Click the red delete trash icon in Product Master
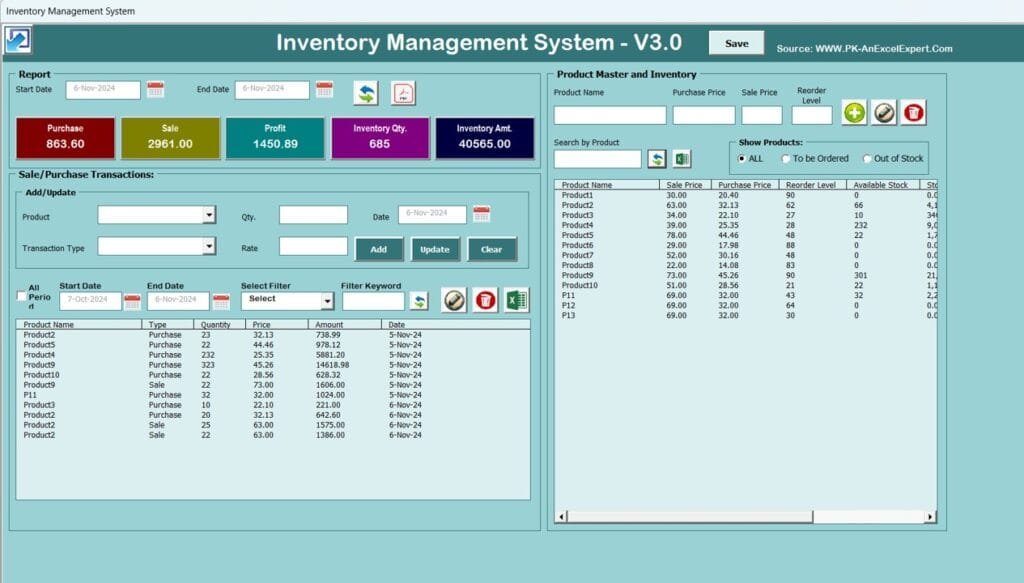Screen dimensions: 1024x583 coord(914,112)
